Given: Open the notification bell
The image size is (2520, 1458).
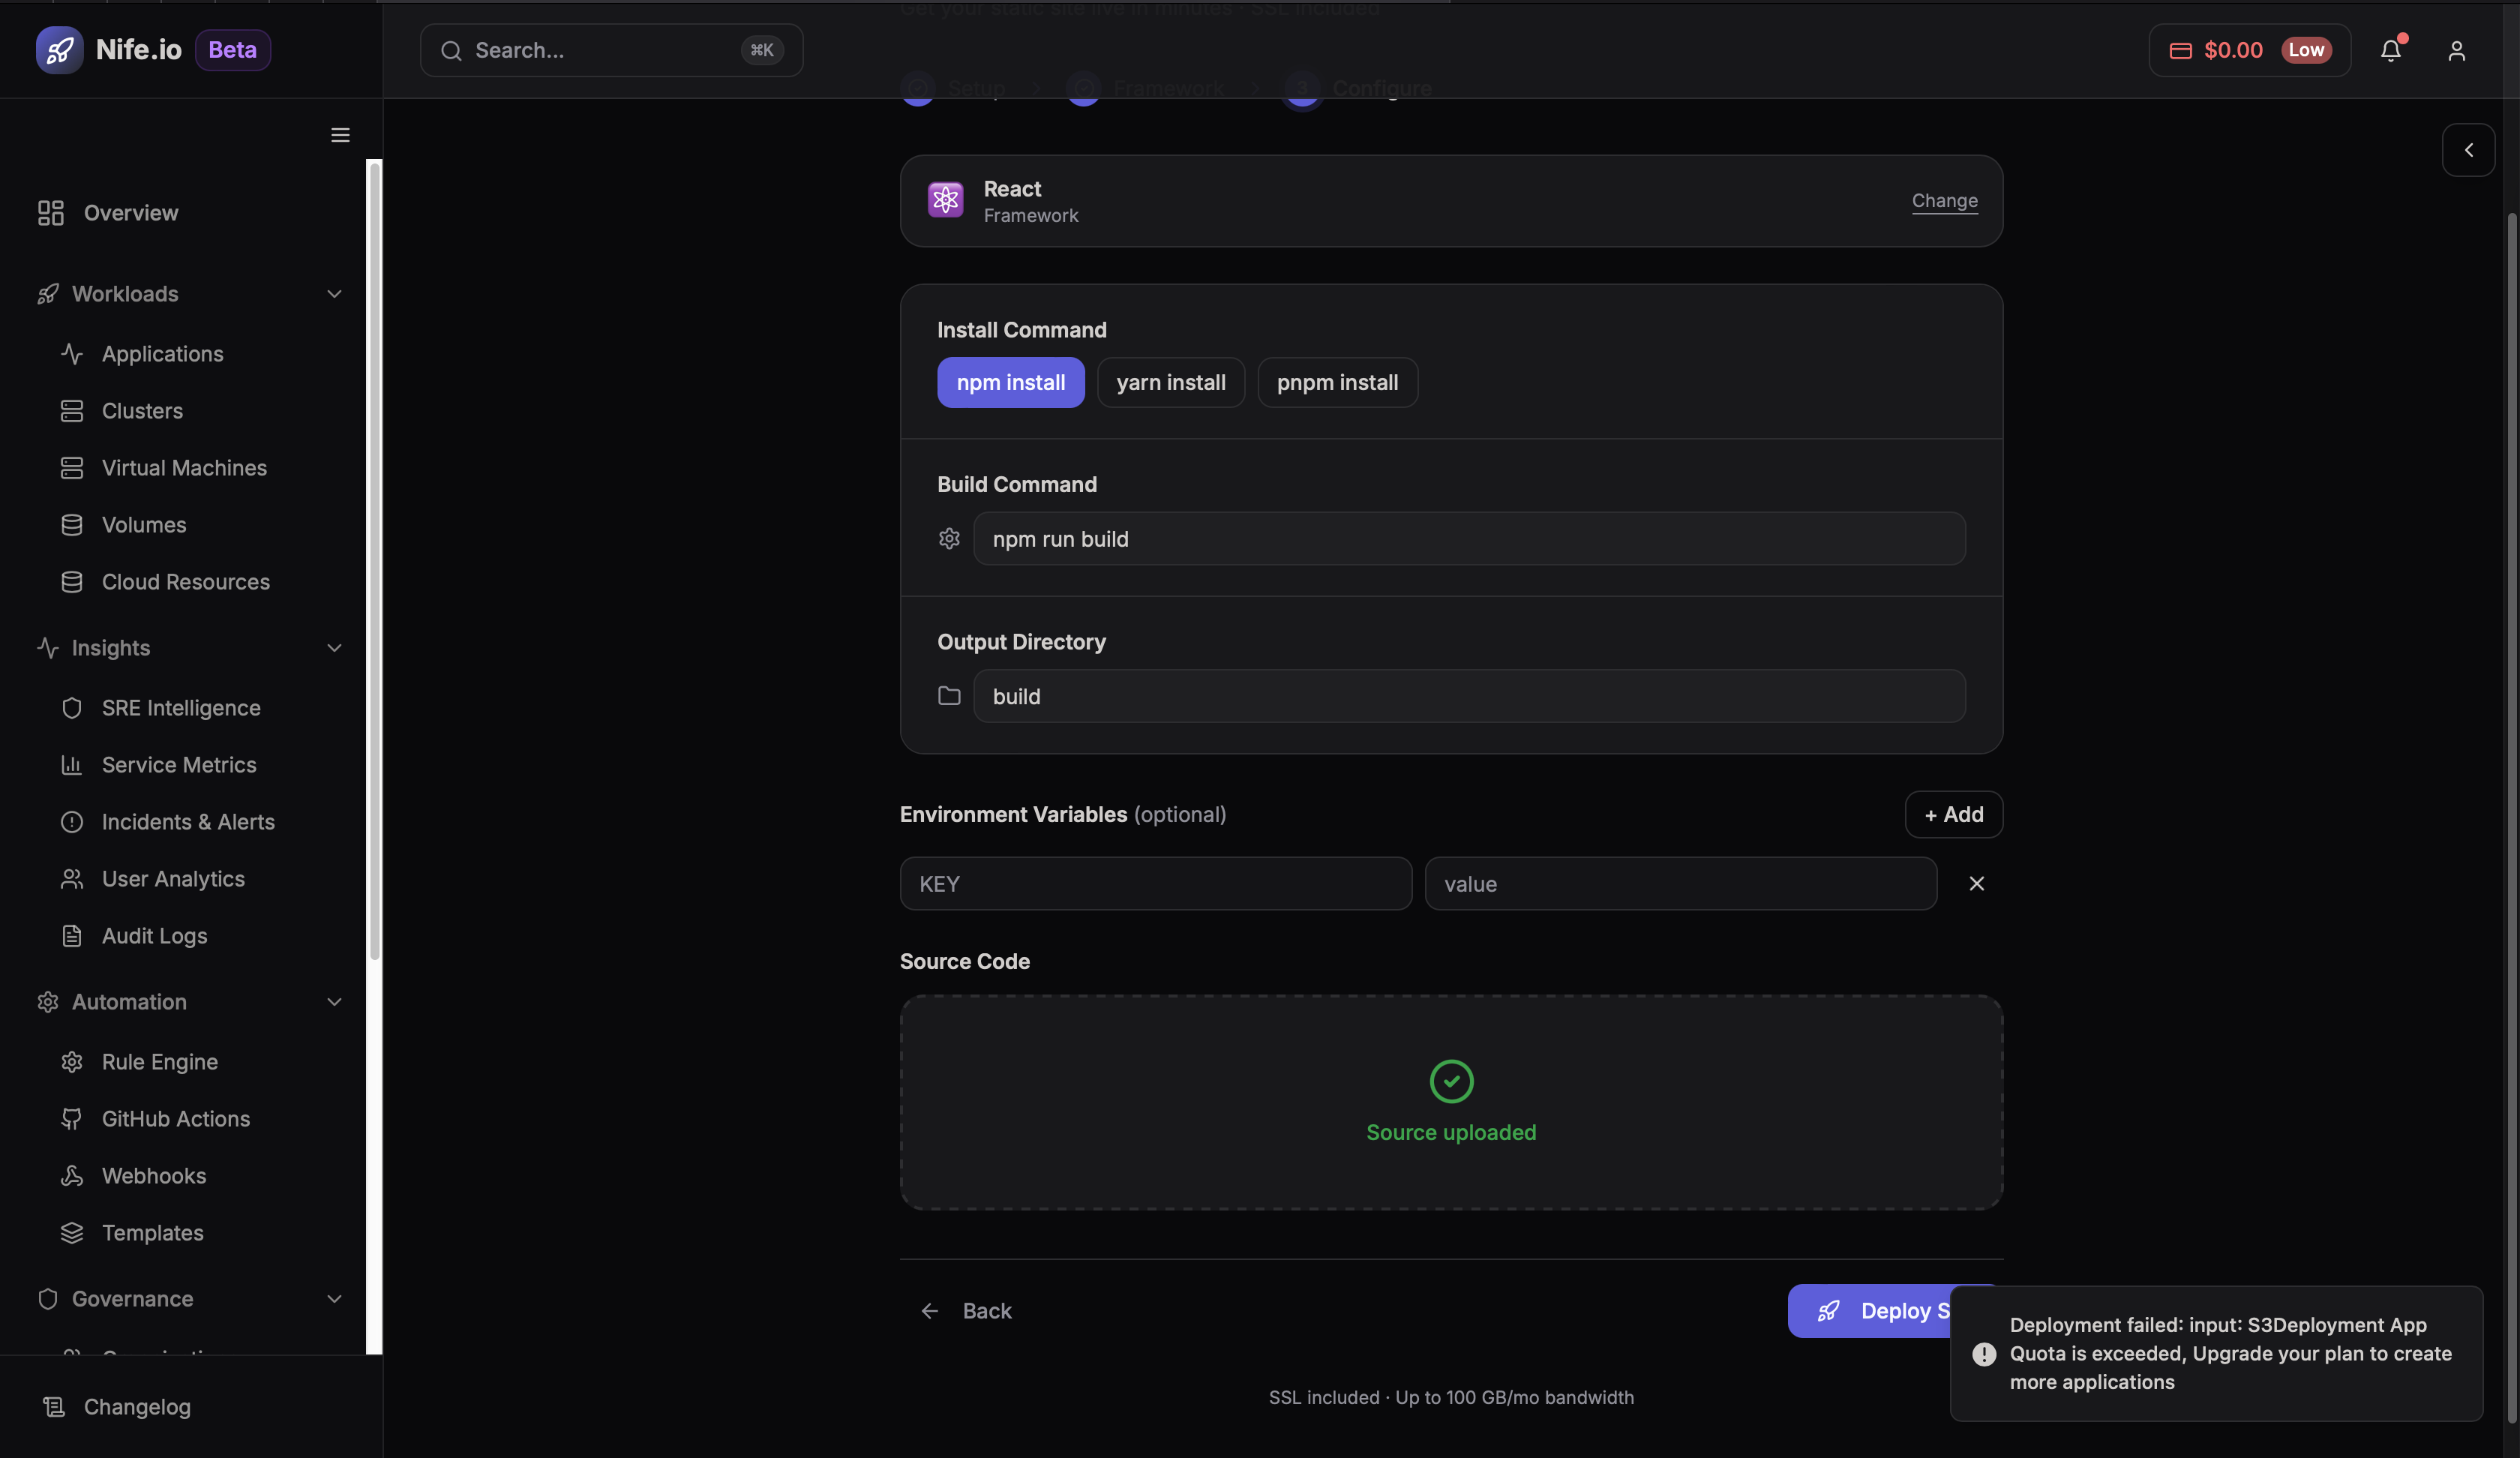Looking at the screenshot, I should click(x=2391, y=50).
